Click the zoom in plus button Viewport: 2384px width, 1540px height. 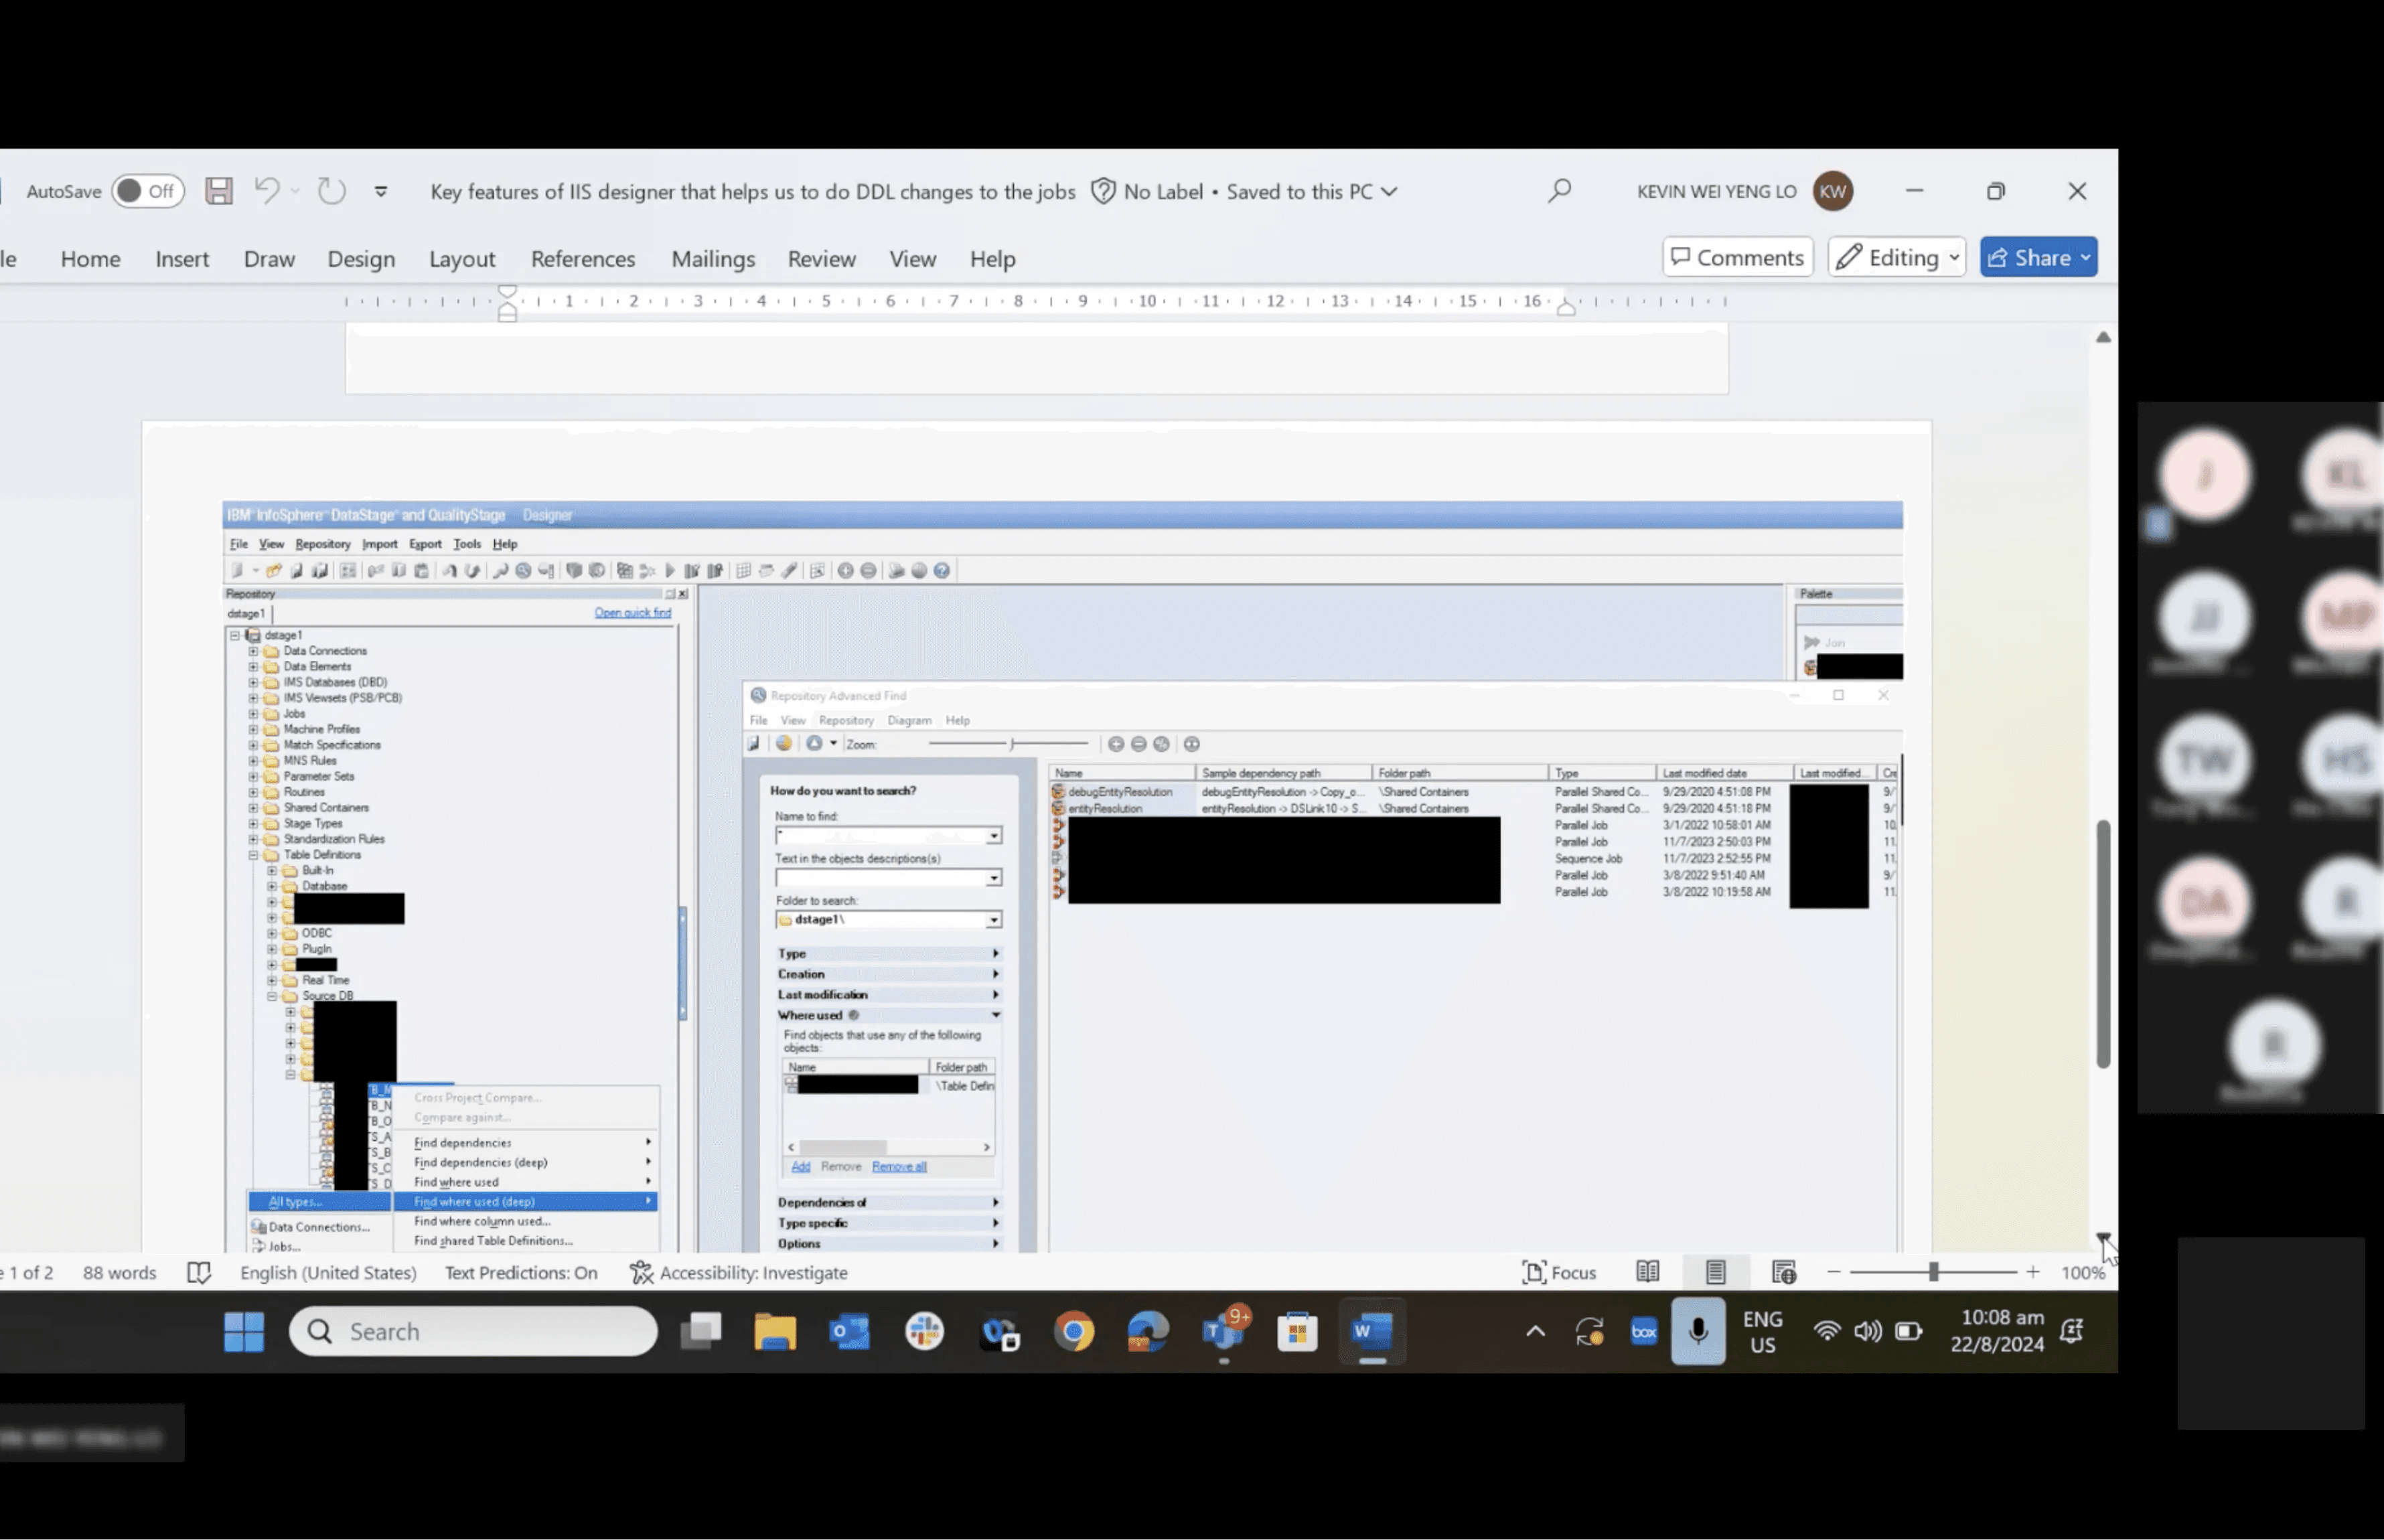[2032, 1272]
